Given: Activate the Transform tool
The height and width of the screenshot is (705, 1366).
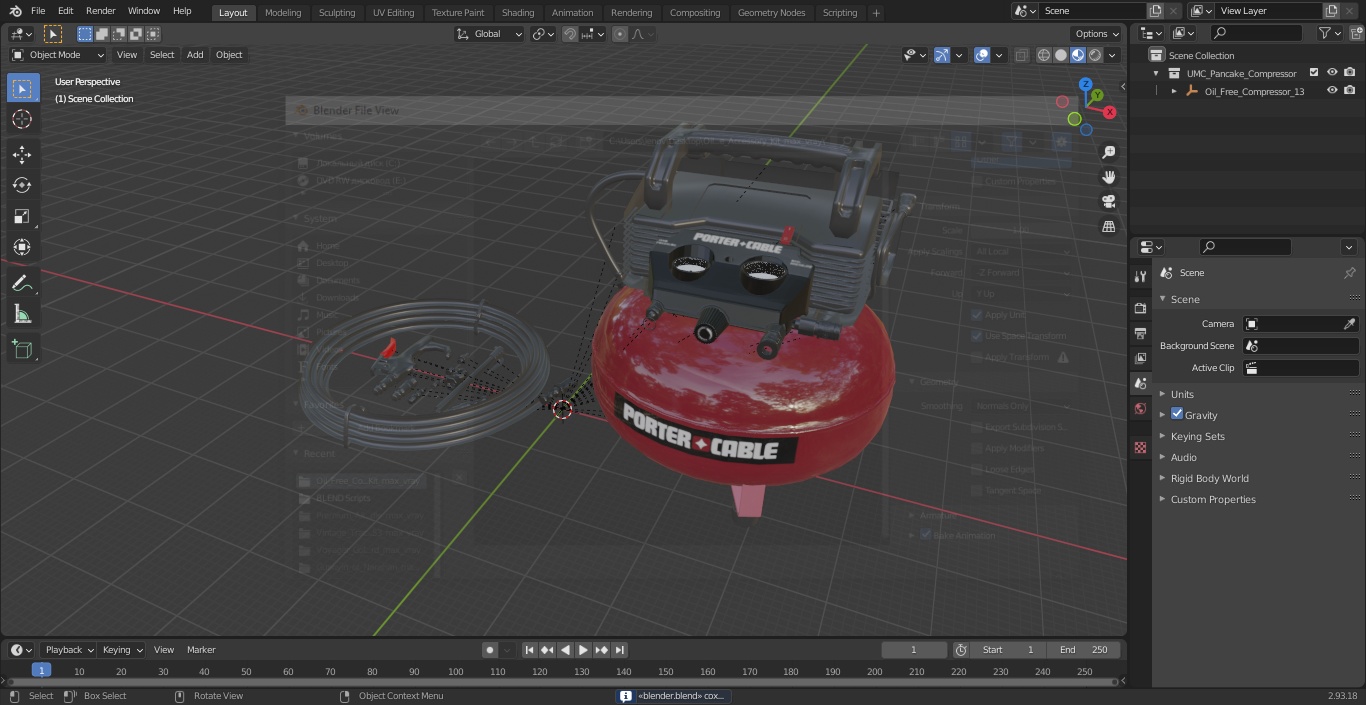Looking at the screenshot, I should [22, 247].
